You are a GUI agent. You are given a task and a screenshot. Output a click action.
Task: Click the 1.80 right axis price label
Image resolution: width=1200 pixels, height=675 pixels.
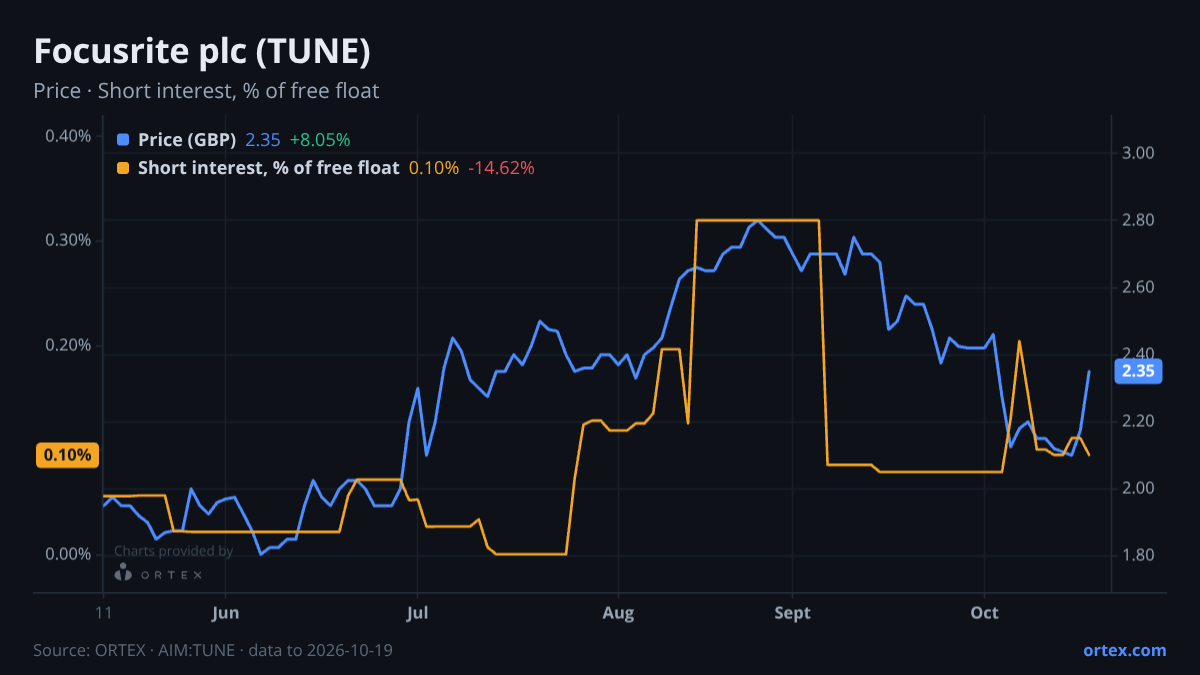coord(1139,555)
